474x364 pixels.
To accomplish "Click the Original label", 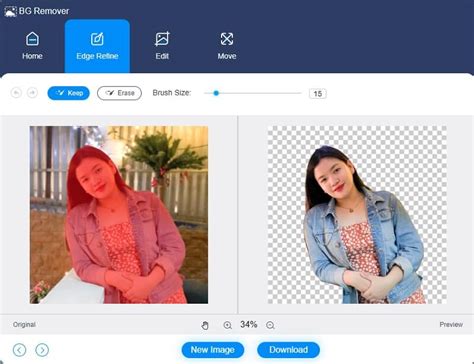I will (24, 324).
